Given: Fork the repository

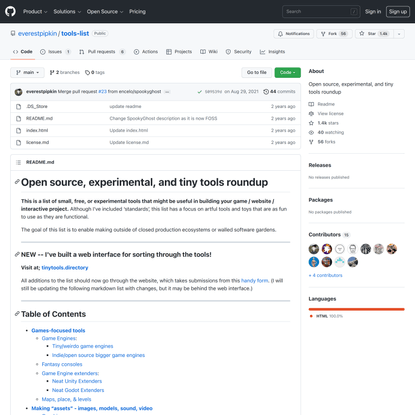Looking at the screenshot, I should point(334,34).
